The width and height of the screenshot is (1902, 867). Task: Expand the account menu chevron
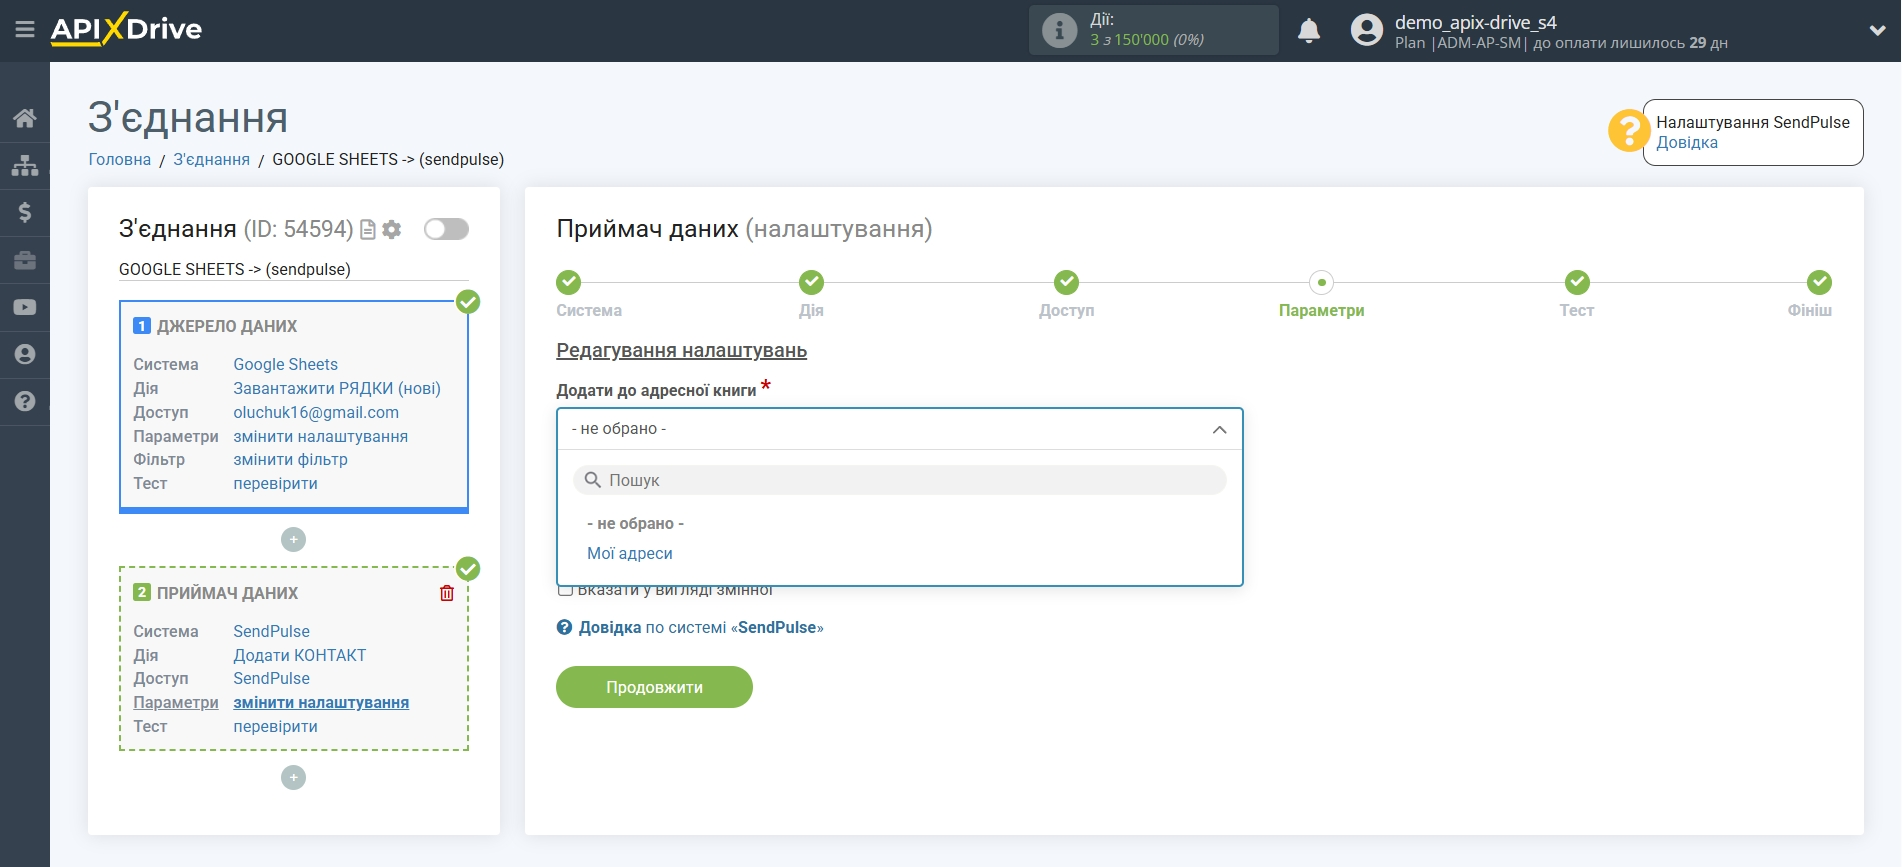click(x=1877, y=31)
